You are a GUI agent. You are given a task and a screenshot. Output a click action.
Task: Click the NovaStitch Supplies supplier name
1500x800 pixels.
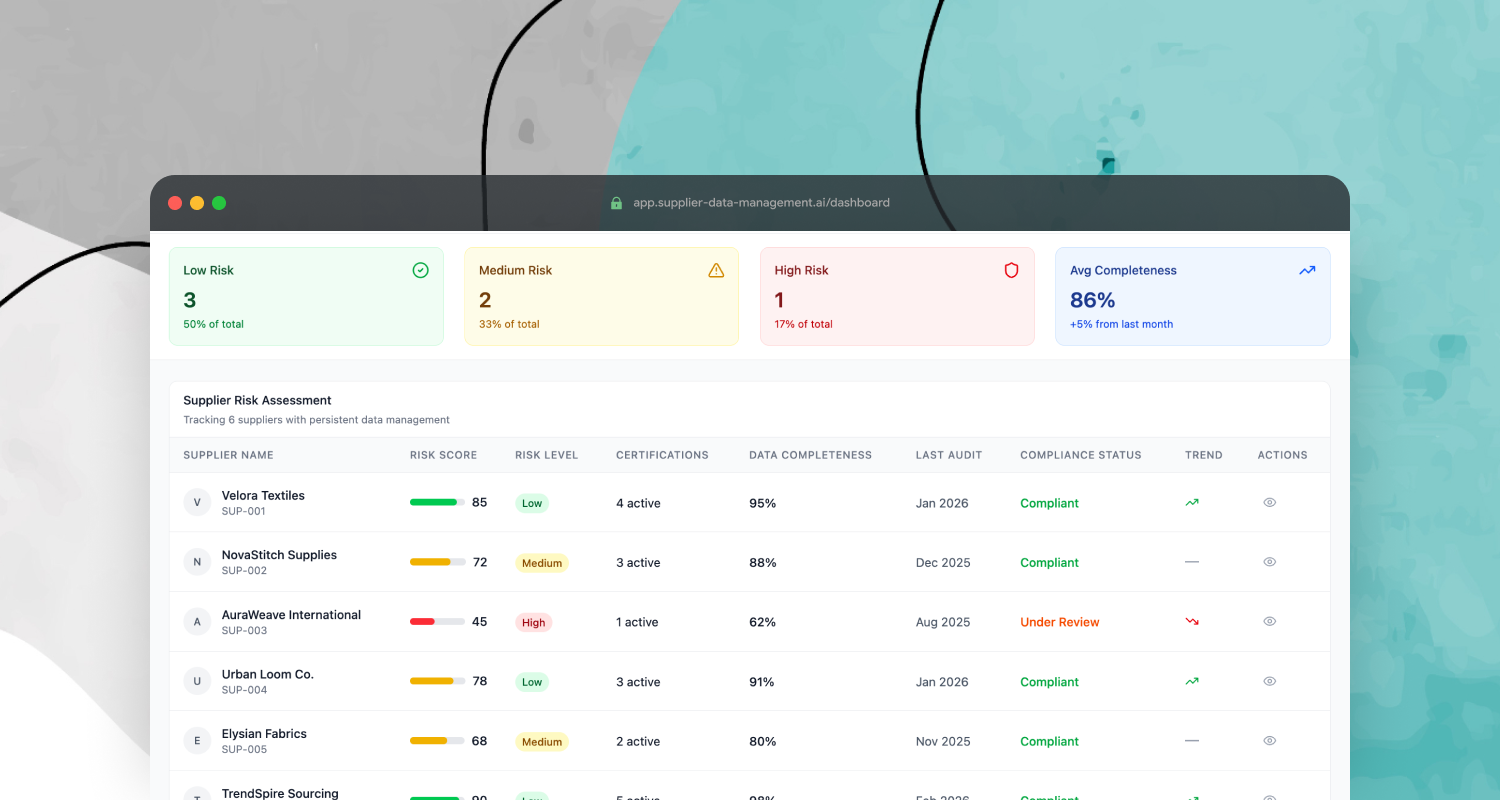pyautogui.click(x=279, y=555)
